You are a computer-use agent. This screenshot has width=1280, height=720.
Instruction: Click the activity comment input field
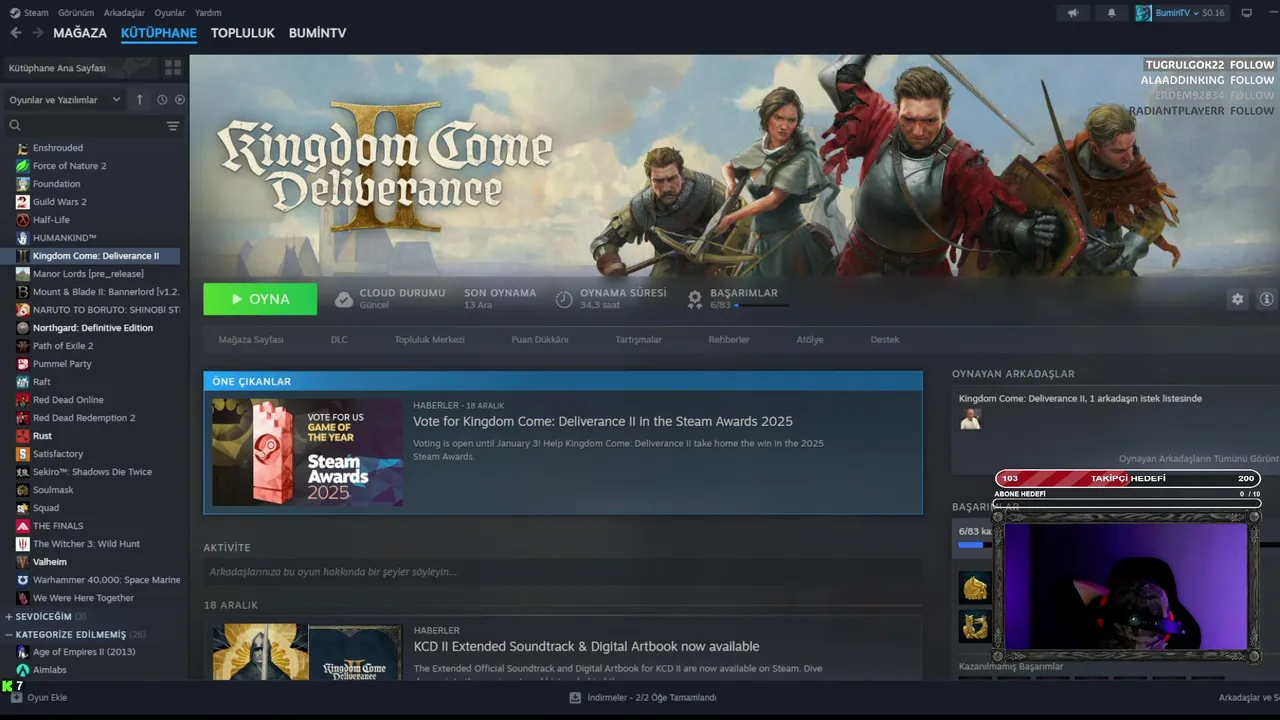point(563,572)
